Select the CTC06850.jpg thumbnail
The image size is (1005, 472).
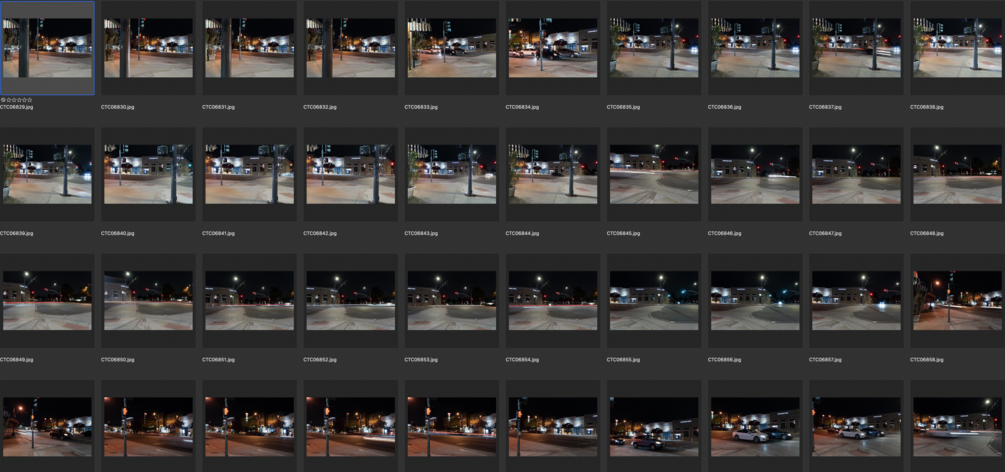coord(148,301)
